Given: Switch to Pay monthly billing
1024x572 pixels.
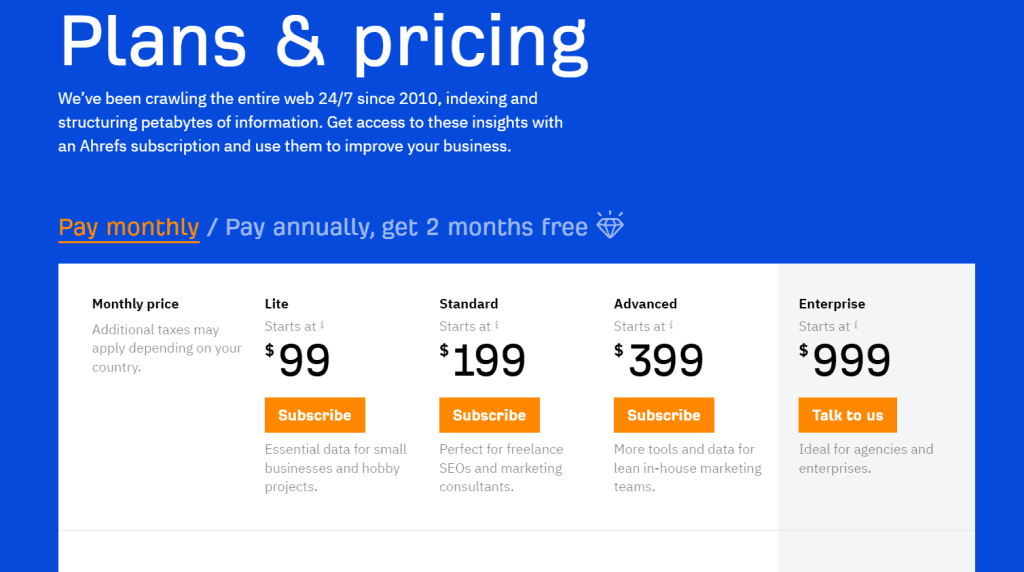Looking at the screenshot, I should pyautogui.click(x=129, y=227).
